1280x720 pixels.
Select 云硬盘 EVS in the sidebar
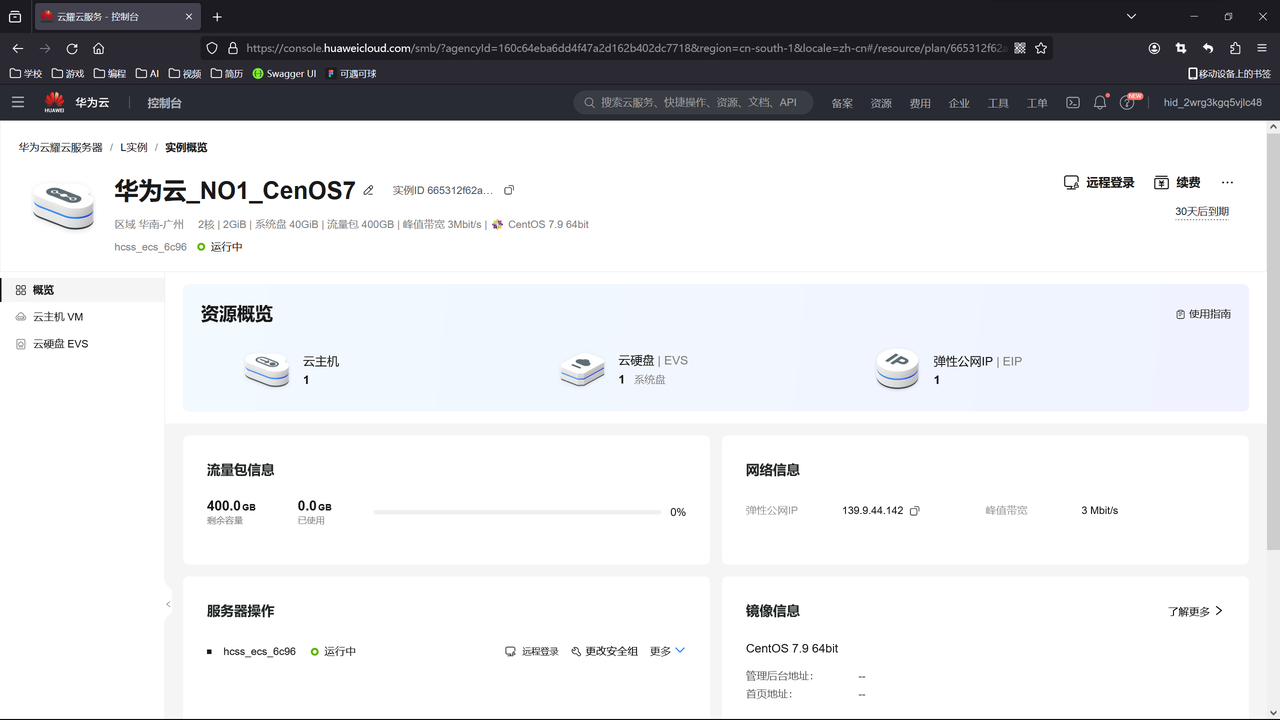(x=82, y=344)
